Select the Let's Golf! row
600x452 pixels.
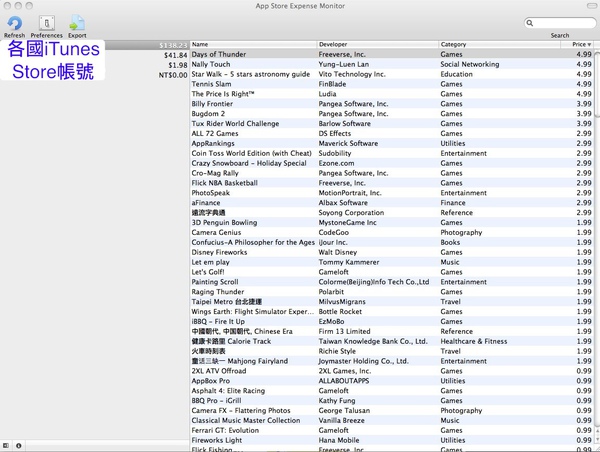[391, 272]
